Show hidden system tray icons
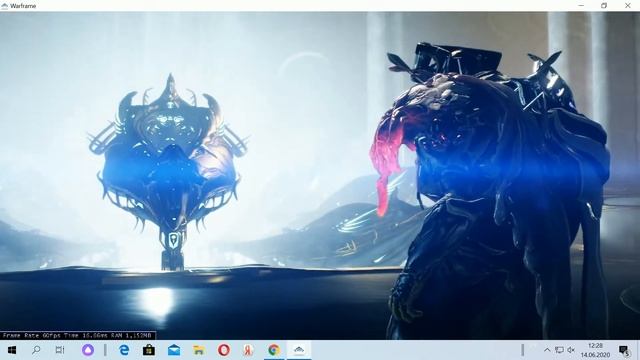The width and height of the screenshot is (640, 360). pyautogui.click(x=547, y=350)
